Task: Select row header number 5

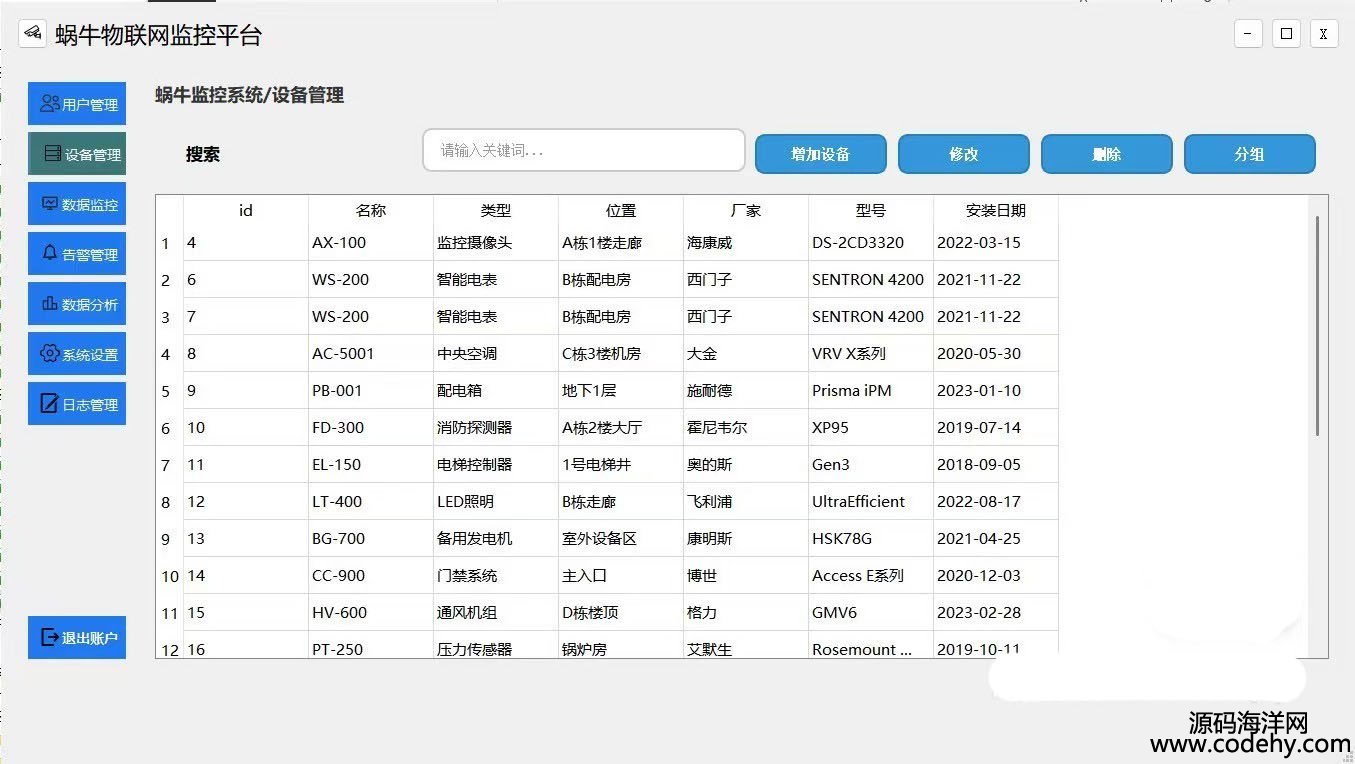Action: pyautogui.click(x=166, y=391)
